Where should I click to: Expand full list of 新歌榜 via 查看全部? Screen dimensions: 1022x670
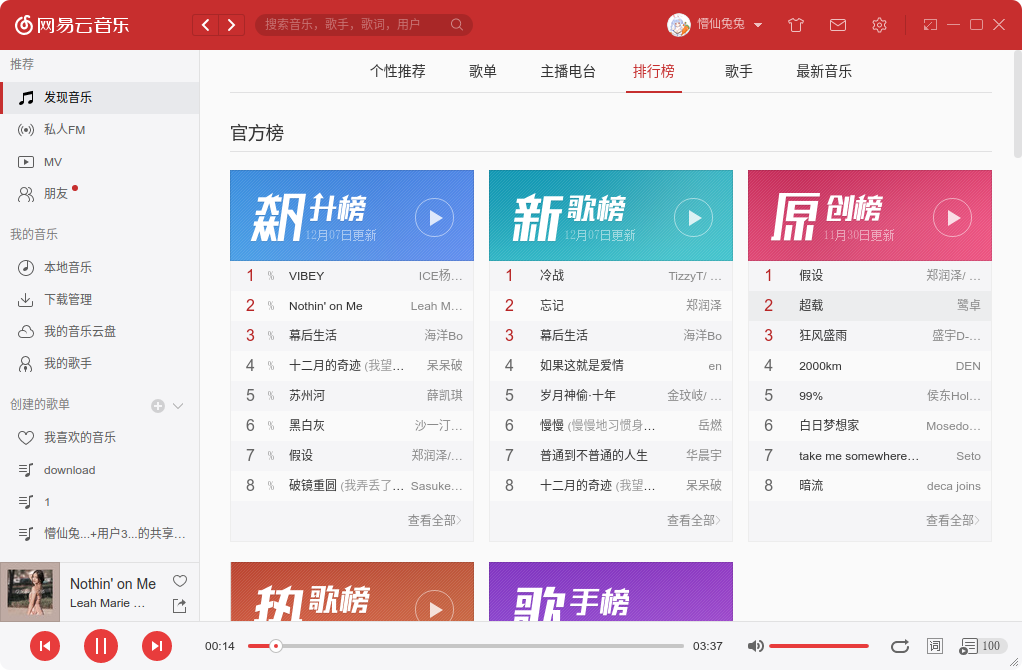click(693, 520)
